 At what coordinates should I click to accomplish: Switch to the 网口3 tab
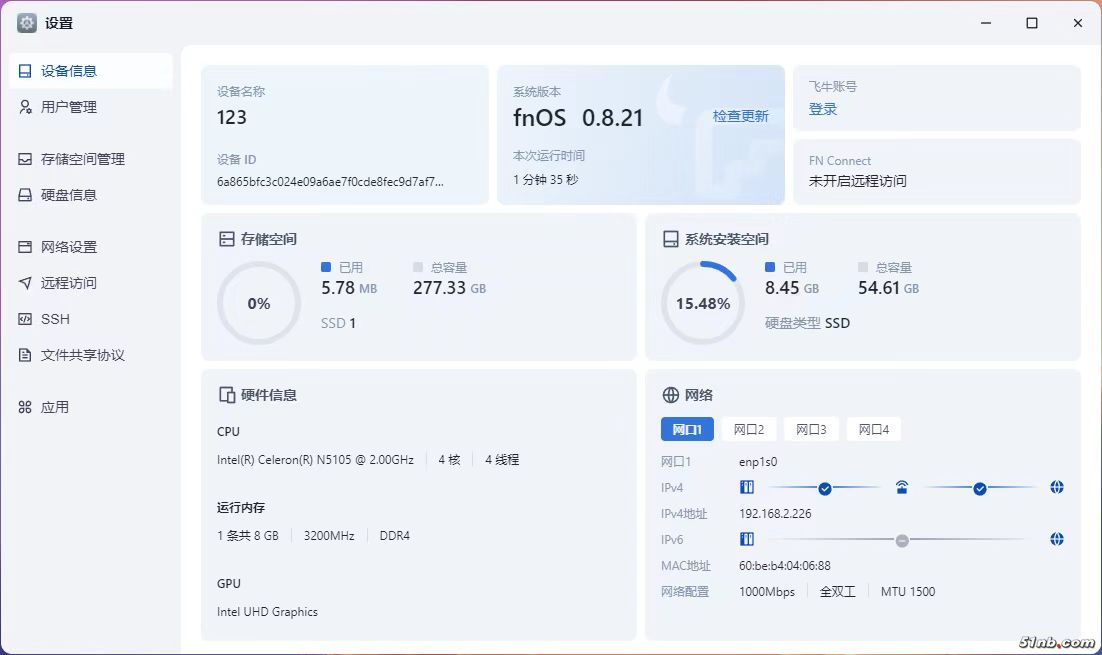tap(811, 430)
